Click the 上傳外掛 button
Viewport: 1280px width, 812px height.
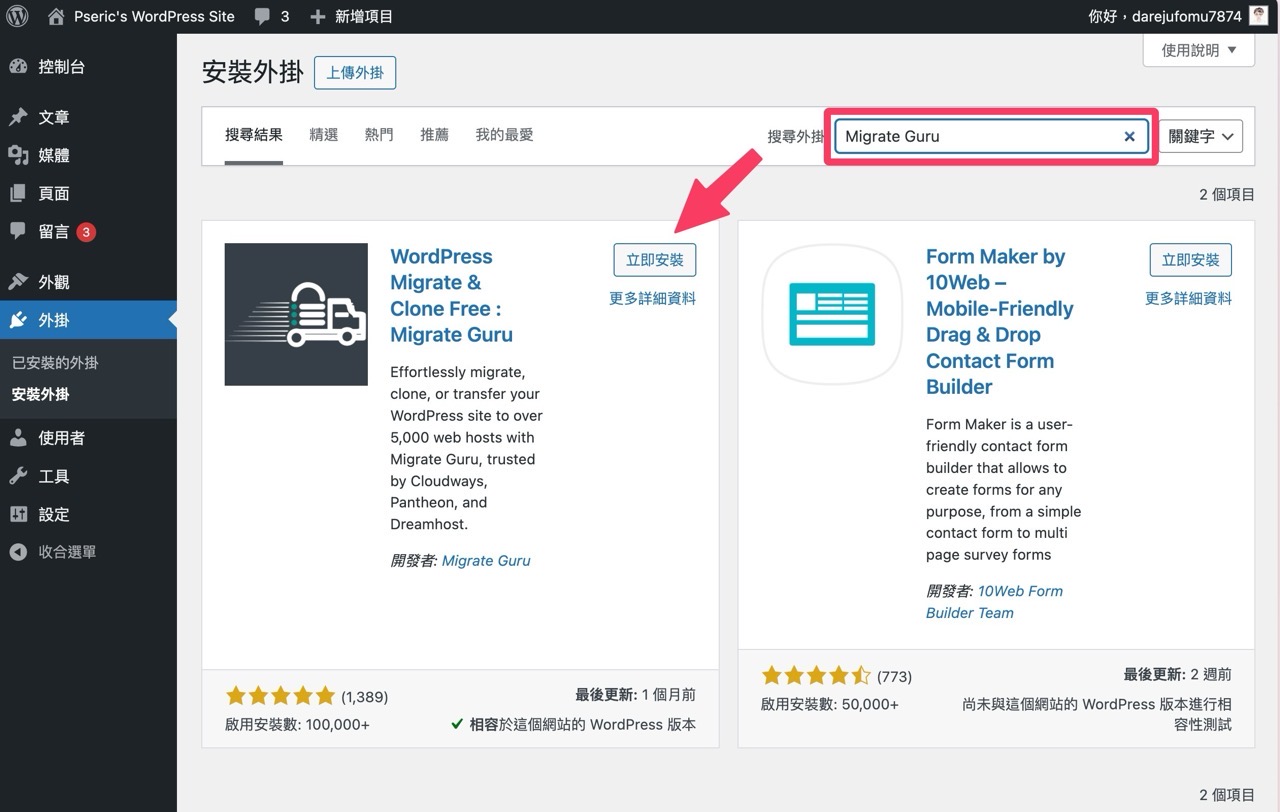click(x=355, y=73)
